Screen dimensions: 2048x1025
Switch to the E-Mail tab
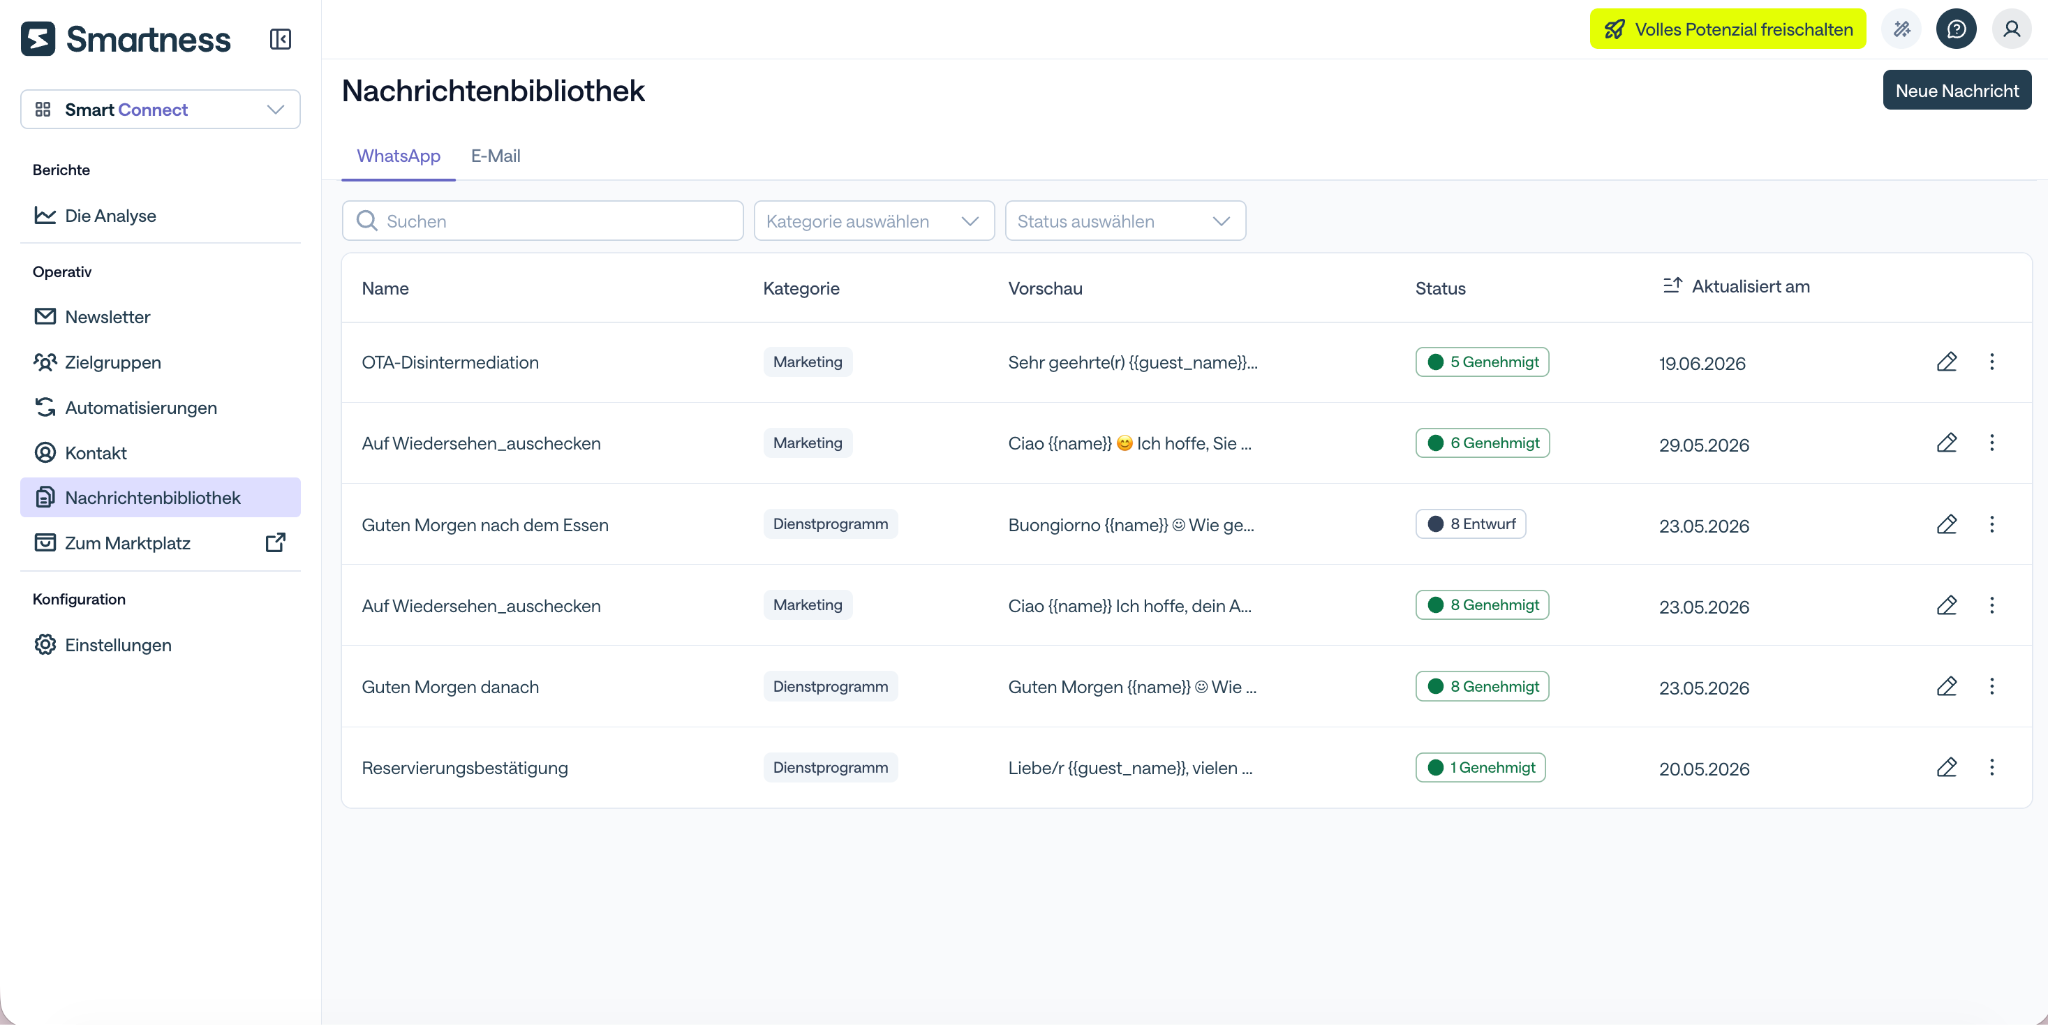[x=496, y=156]
